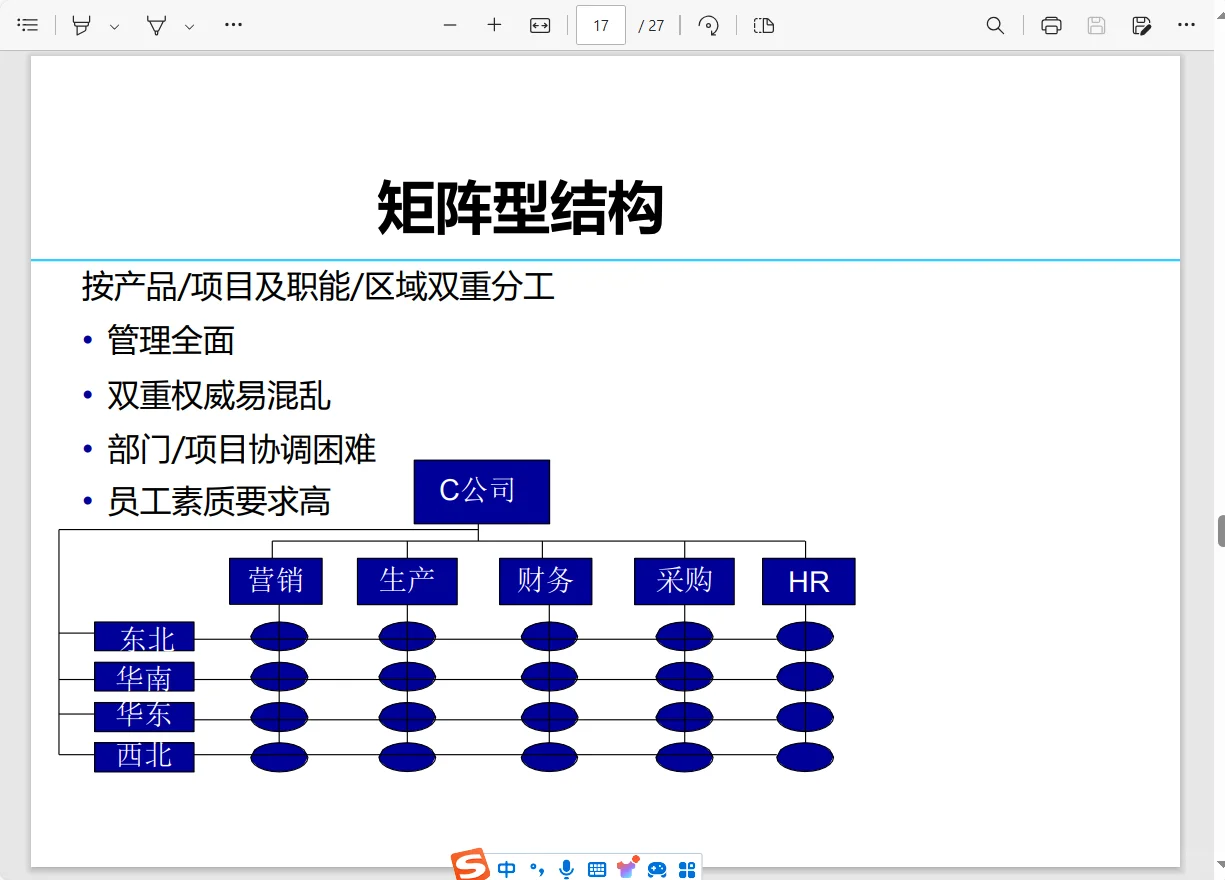This screenshot has width=1225, height=880.
Task: Open highlight tool options dropdown
Action: [x=114, y=26]
